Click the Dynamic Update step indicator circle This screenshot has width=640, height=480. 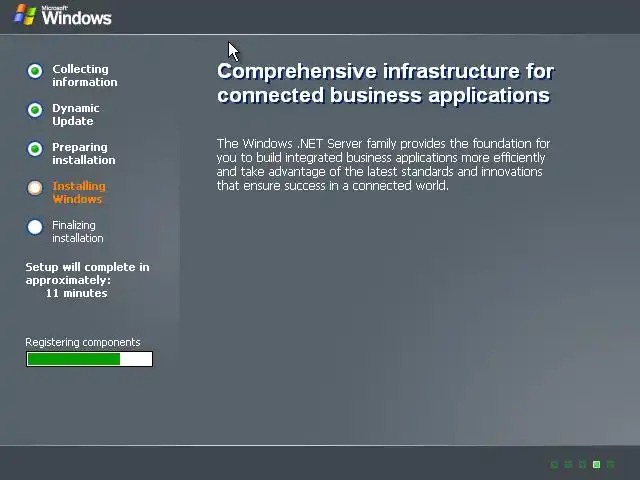click(x=35, y=110)
